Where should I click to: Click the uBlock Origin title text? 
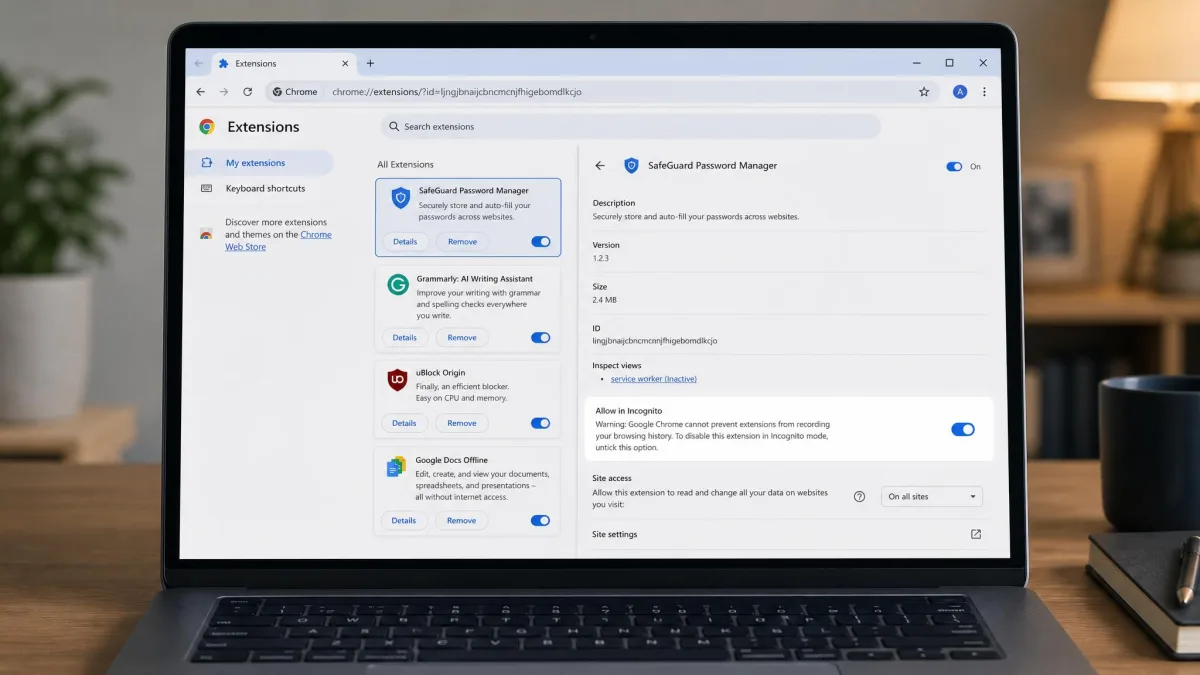tap(441, 373)
